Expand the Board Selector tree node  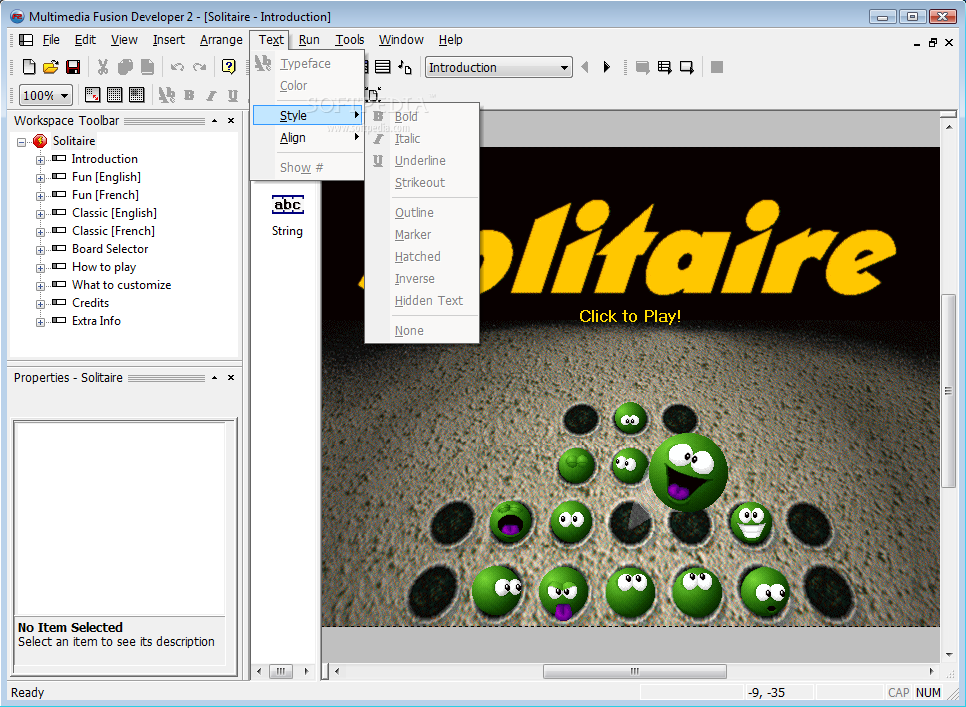(40, 250)
